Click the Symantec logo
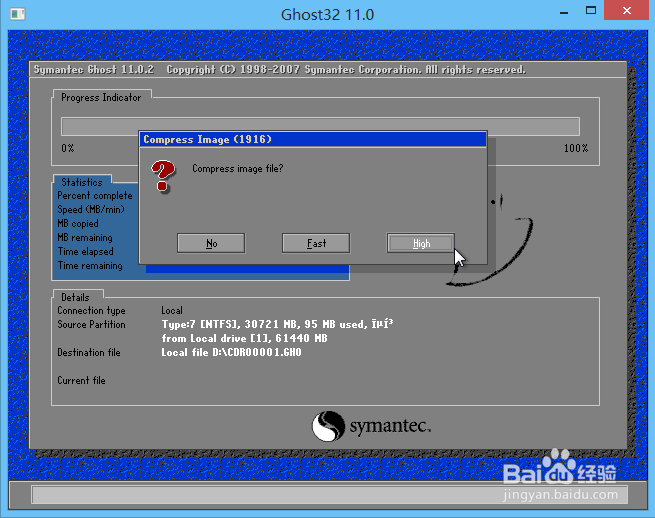655x518 pixels. [x=371, y=426]
